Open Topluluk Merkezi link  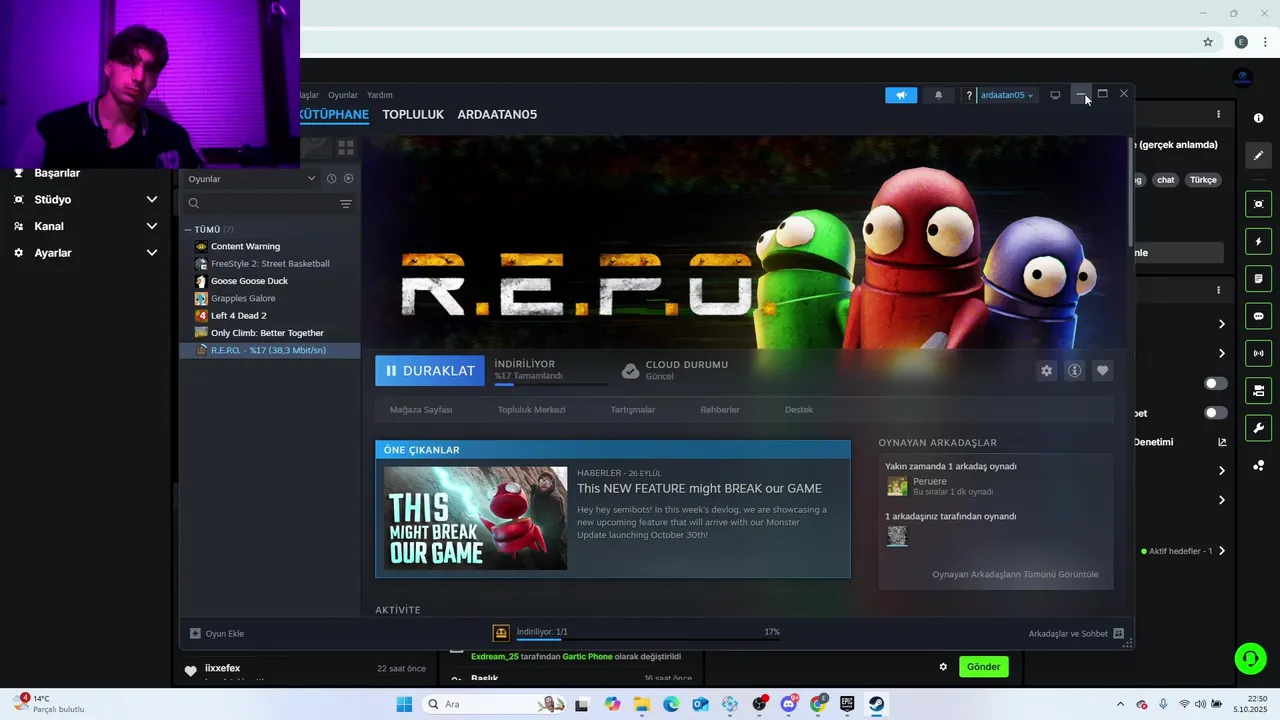click(532, 410)
